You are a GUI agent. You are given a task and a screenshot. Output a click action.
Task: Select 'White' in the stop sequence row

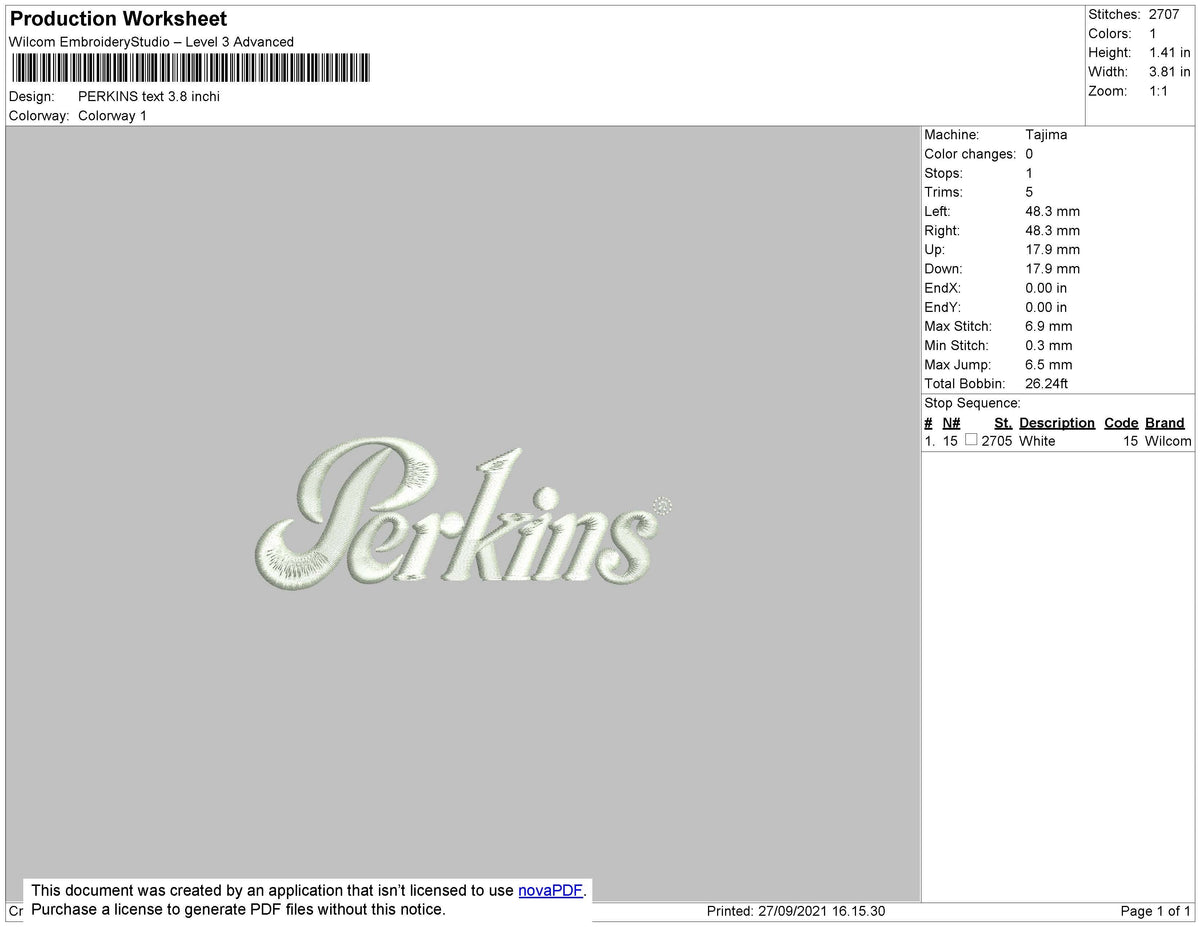pyautogui.click(x=1037, y=441)
